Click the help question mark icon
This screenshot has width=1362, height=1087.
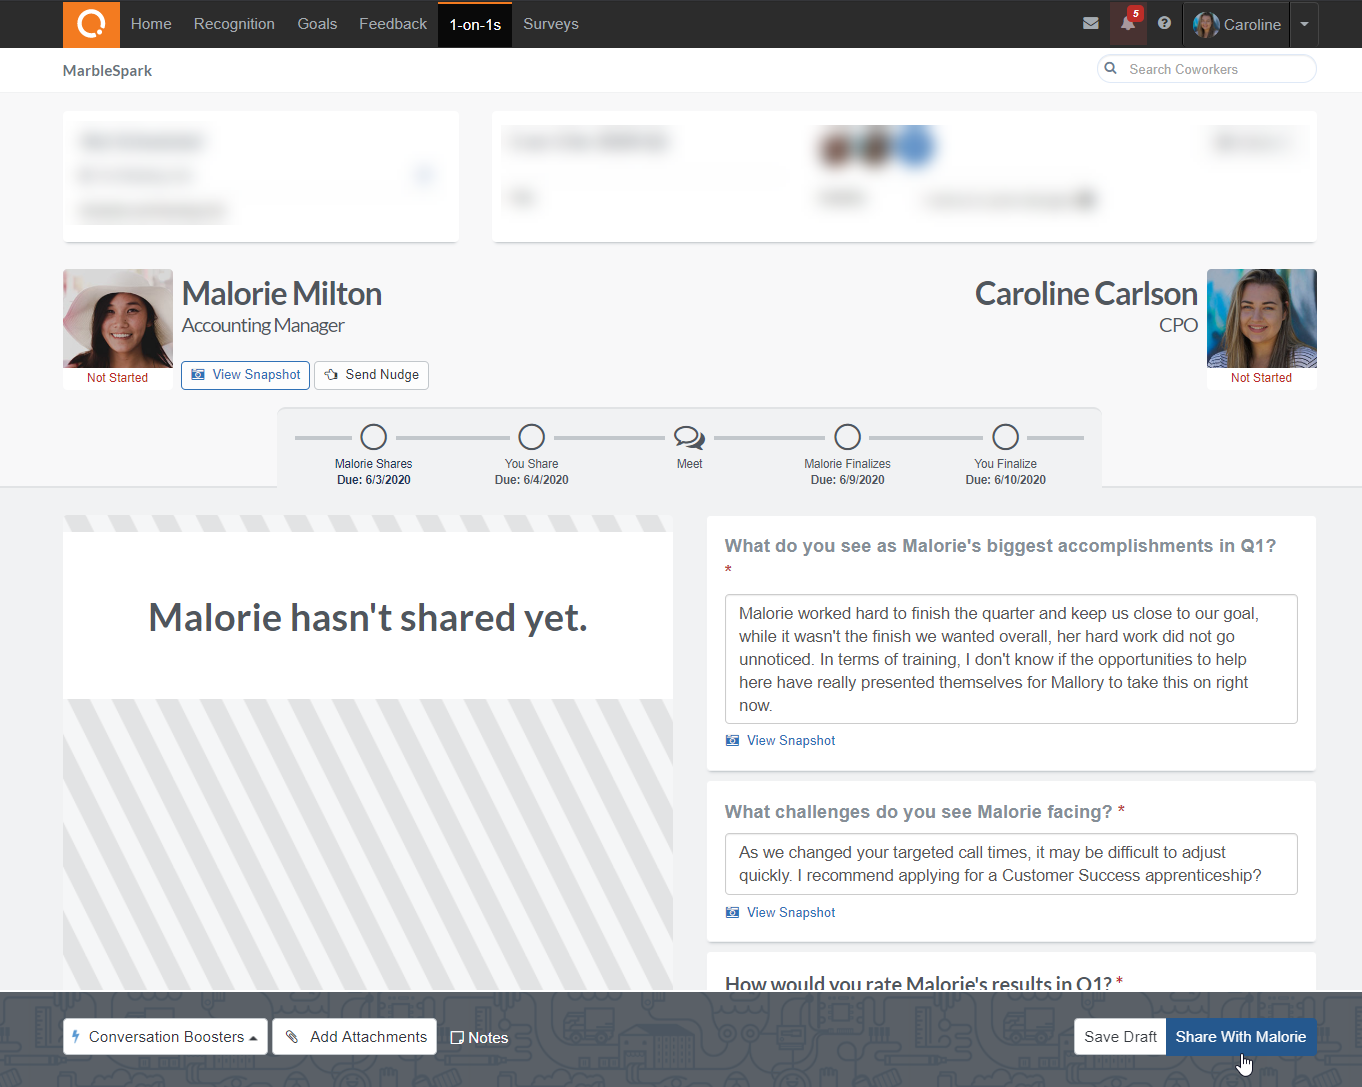click(1164, 23)
